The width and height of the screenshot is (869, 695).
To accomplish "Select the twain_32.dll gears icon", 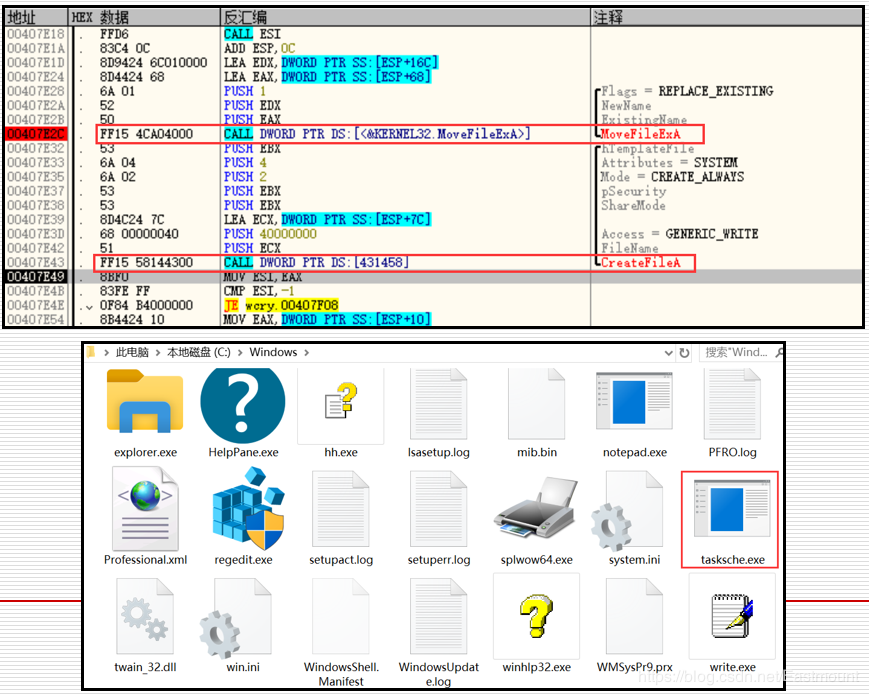I will coord(145,615).
